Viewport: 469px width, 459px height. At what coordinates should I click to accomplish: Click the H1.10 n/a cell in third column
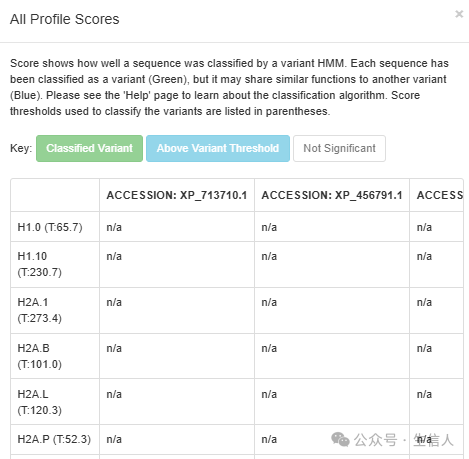click(437, 264)
